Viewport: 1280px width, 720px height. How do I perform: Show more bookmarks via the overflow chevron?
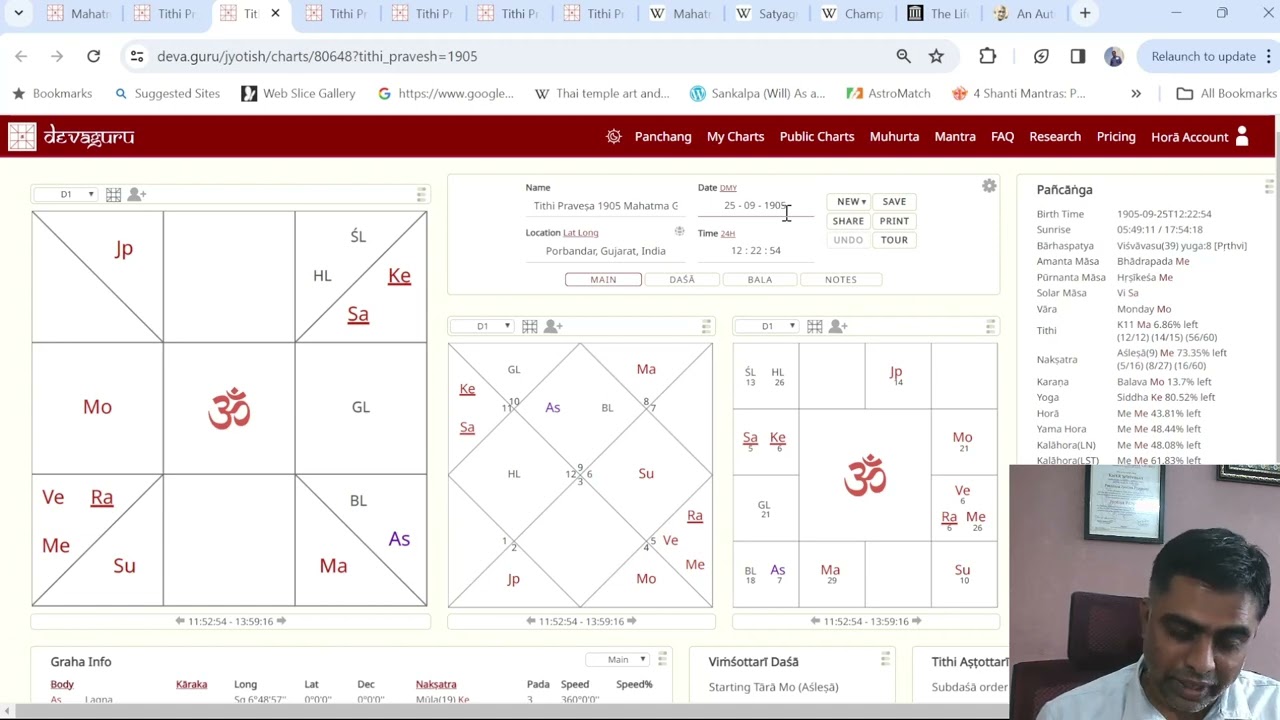coord(1136,93)
